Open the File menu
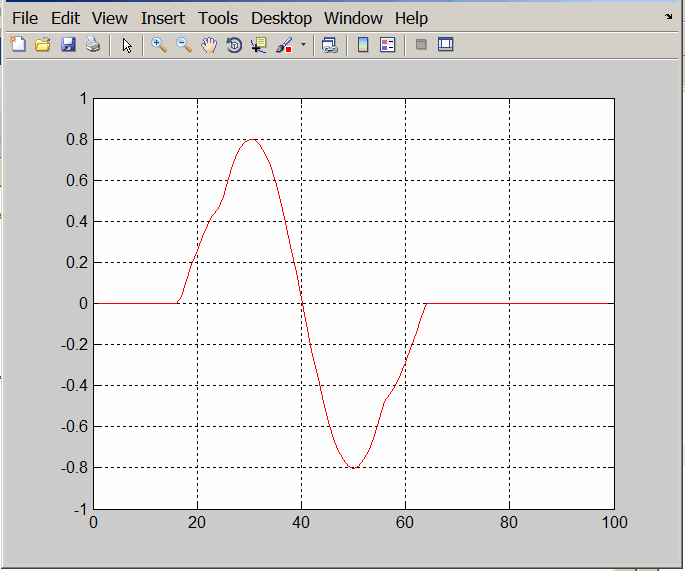 [x=25, y=18]
